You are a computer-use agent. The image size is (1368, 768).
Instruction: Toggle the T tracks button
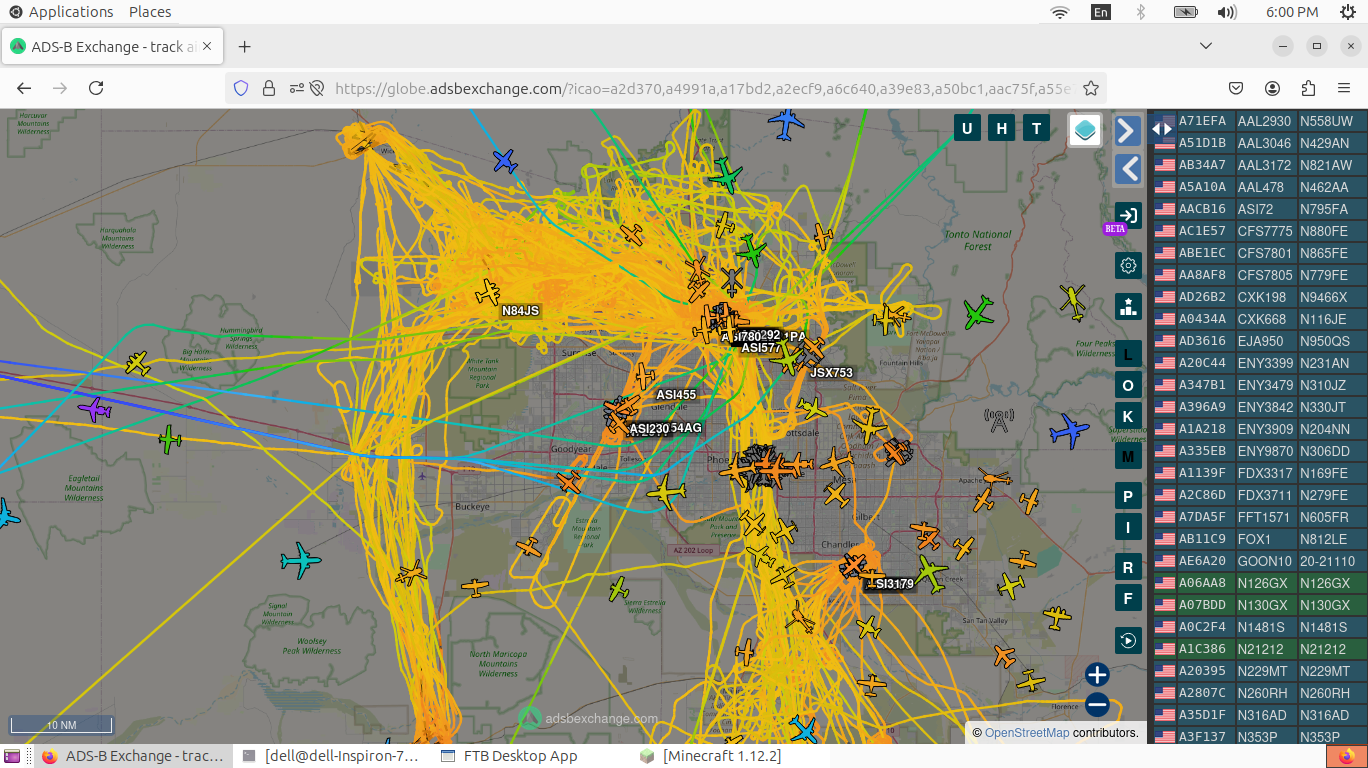point(1037,128)
